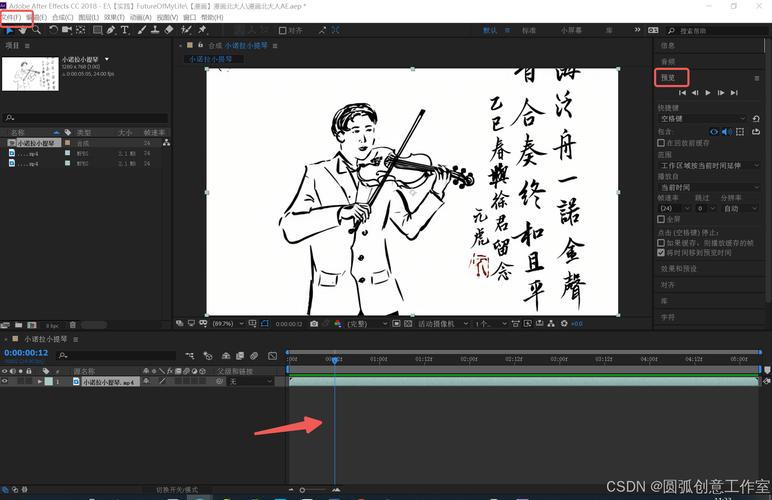Step to next frame in Preview panel

pos(721,93)
